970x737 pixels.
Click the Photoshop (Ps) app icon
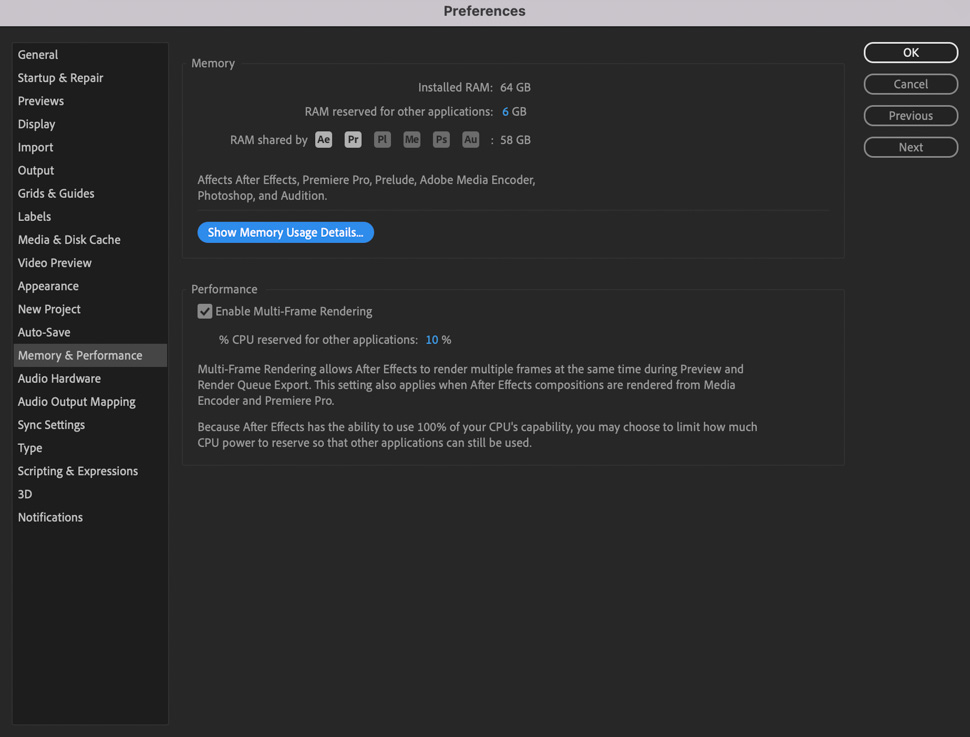441,140
